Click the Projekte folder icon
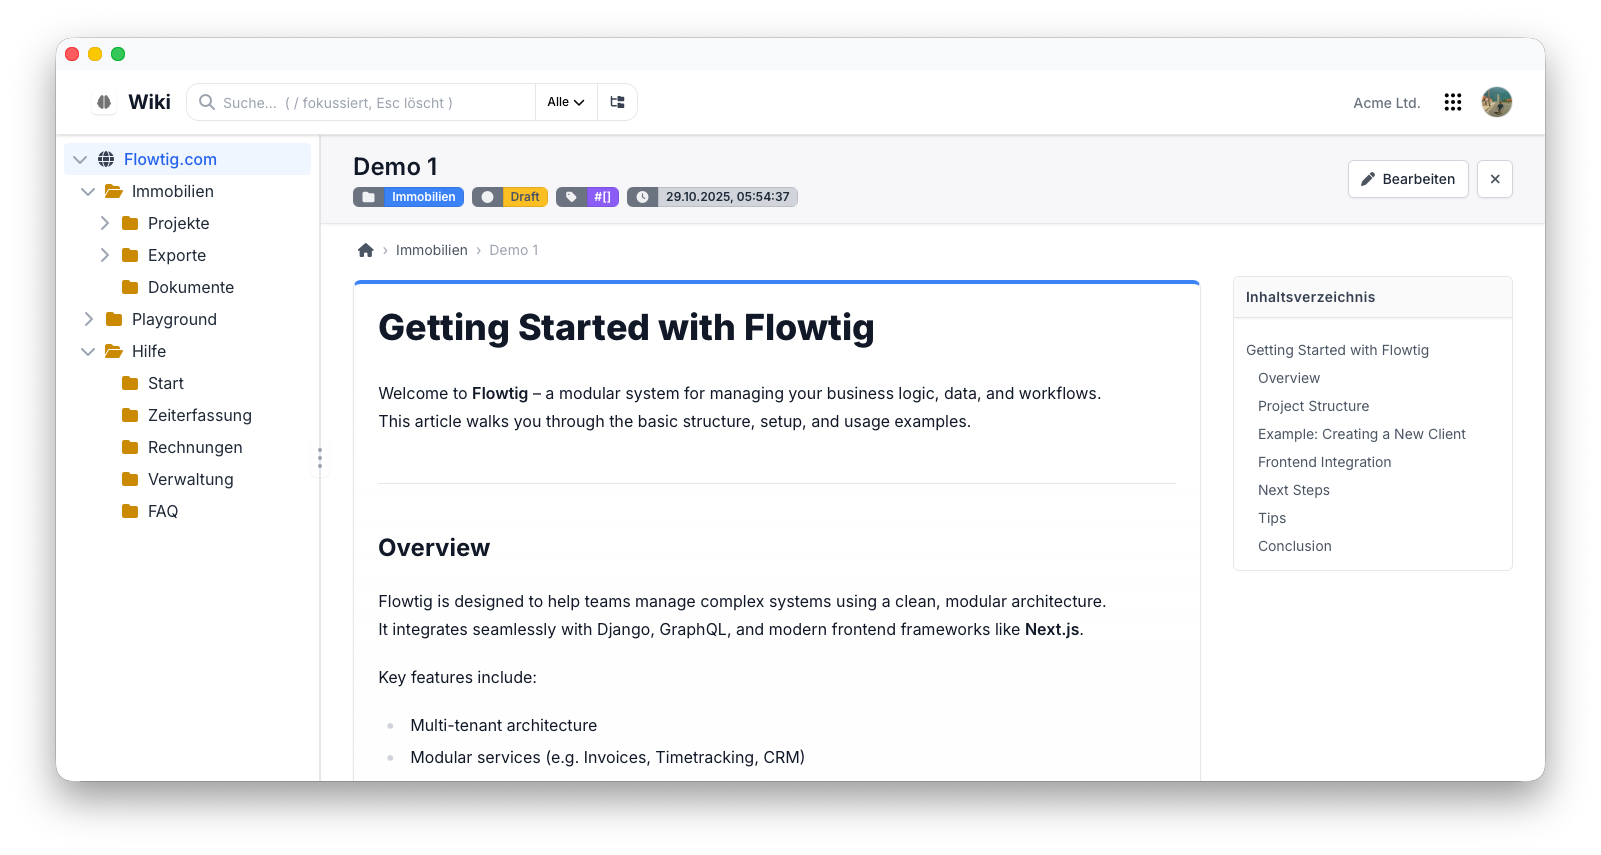 130,223
